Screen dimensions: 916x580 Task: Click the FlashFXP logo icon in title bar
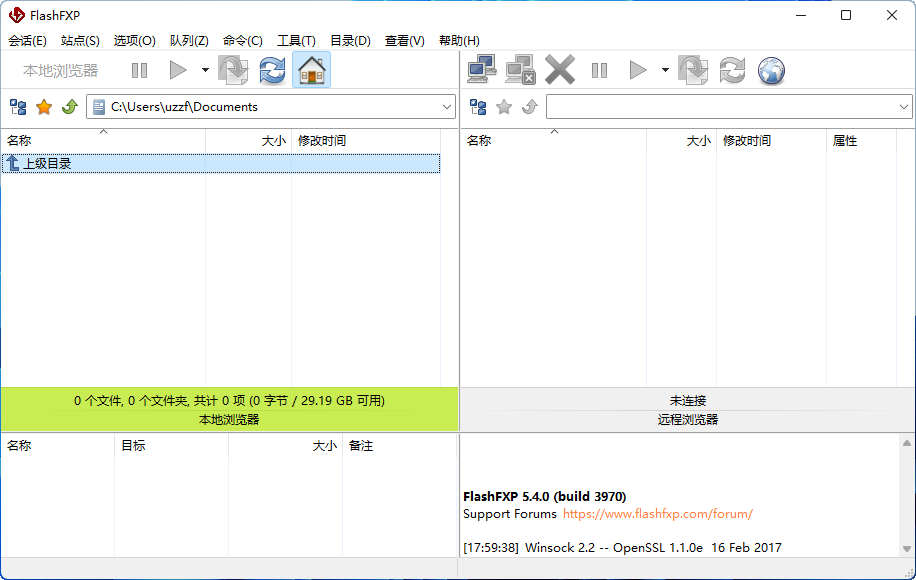(x=16, y=15)
